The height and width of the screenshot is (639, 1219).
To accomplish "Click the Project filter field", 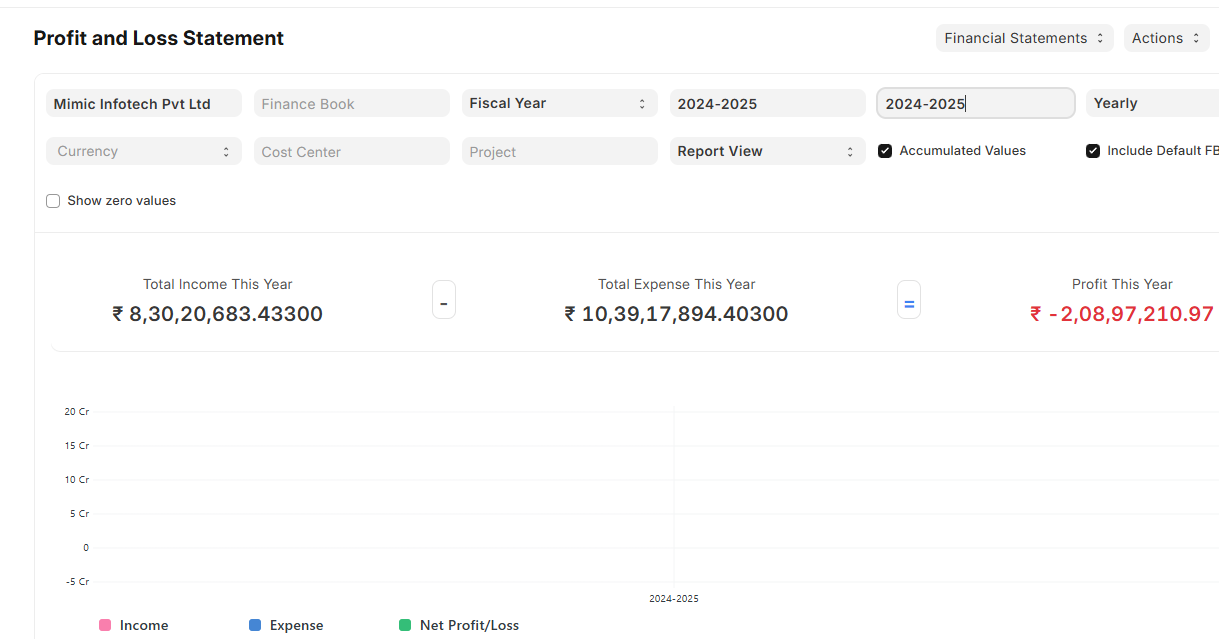I will click(x=559, y=151).
